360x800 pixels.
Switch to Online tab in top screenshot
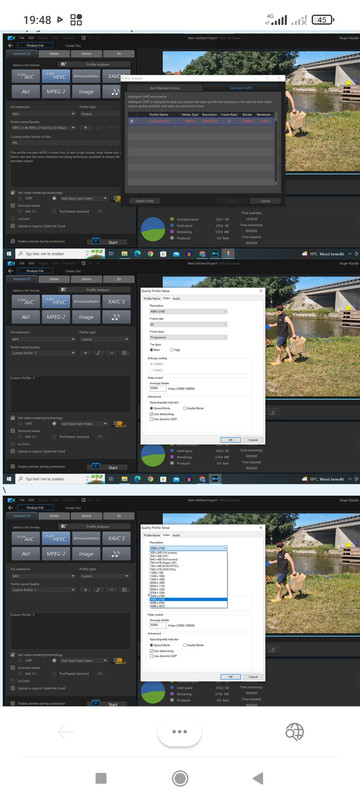pyautogui.click(x=54, y=54)
